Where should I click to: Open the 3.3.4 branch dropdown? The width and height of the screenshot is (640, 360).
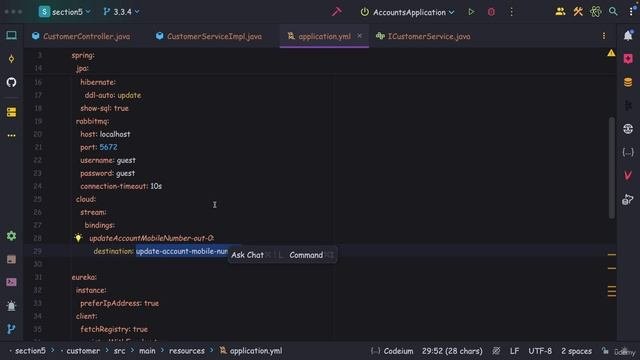(x=121, y=12)
